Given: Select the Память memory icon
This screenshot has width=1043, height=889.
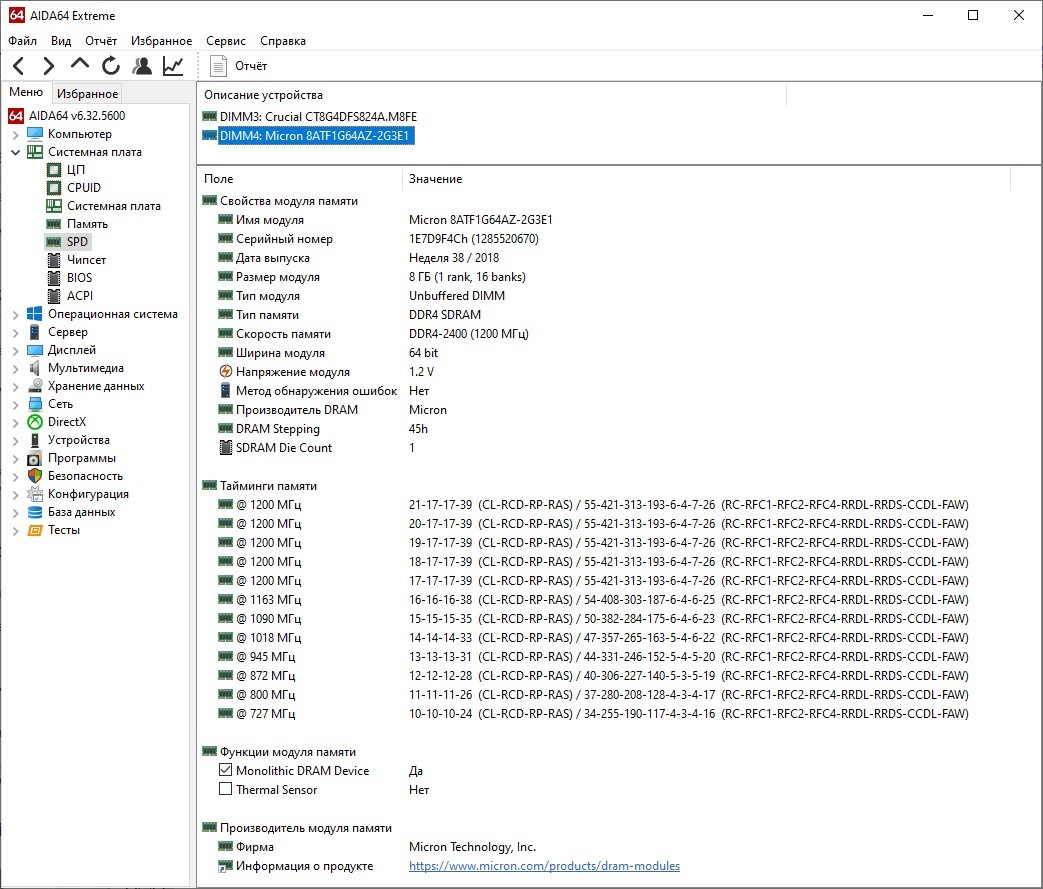Looking at the screenshot, I should (x=54, y=224).
